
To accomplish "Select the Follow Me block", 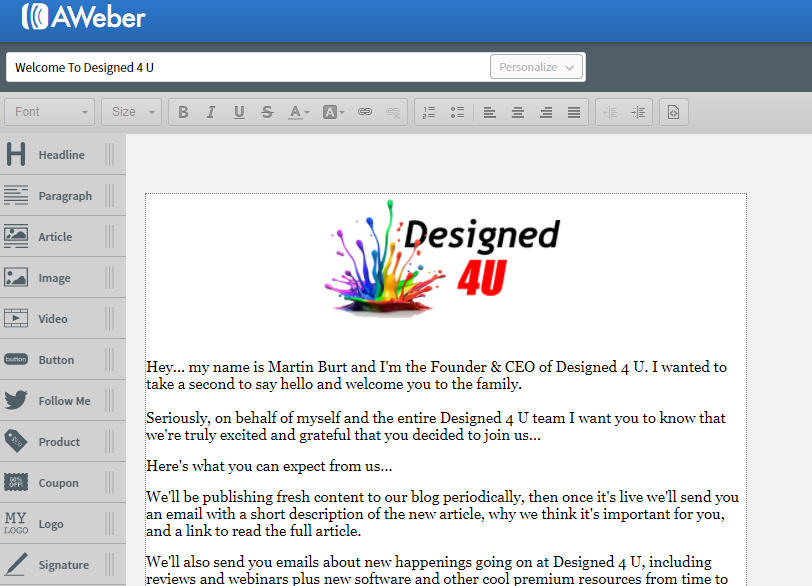I will pyautogui.click(x=62, y=401).
